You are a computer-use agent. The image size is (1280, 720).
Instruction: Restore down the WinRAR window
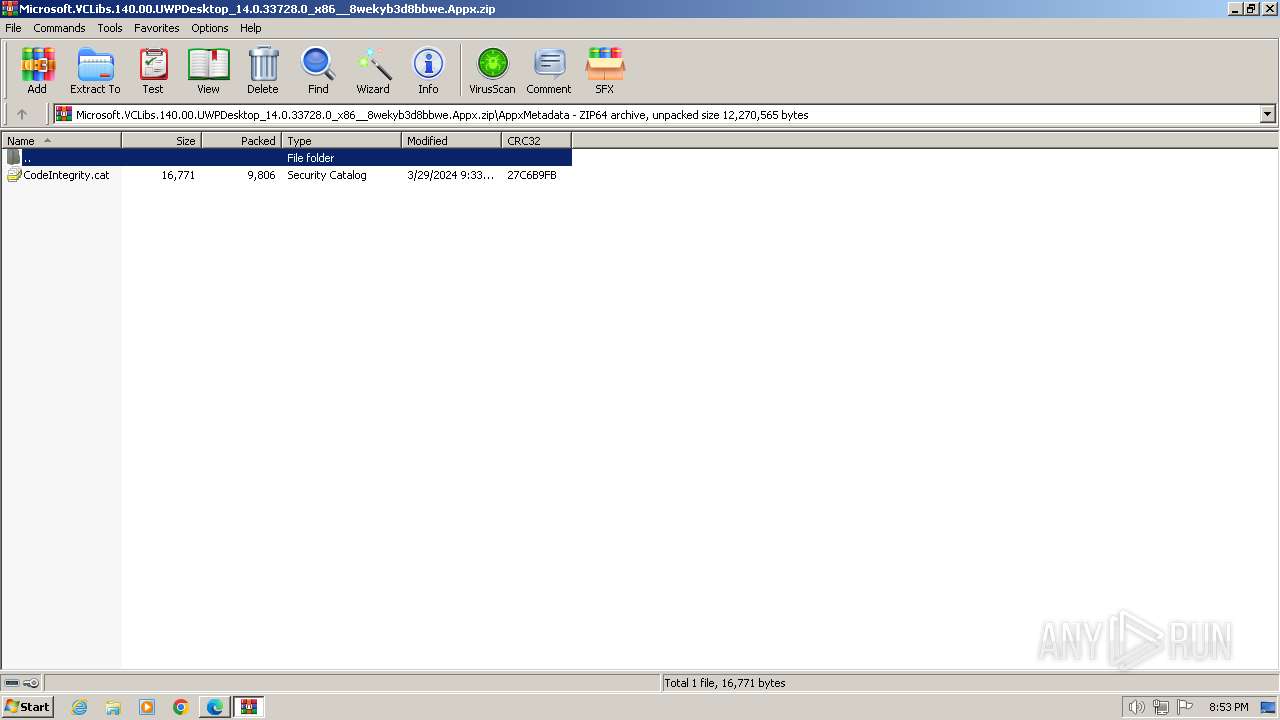1250,9
